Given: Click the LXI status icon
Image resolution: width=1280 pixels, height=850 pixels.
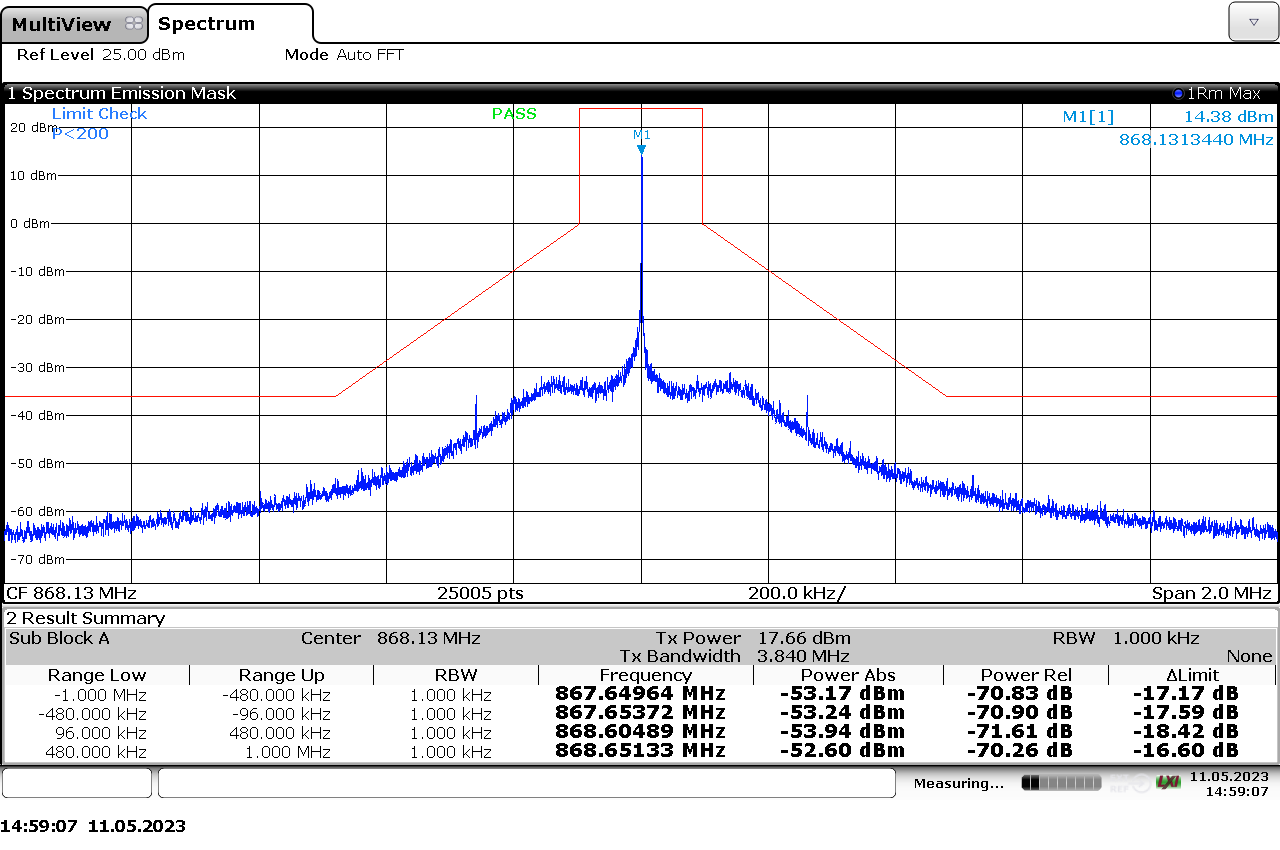Looking at the screenshot, I should point(1167,782).
